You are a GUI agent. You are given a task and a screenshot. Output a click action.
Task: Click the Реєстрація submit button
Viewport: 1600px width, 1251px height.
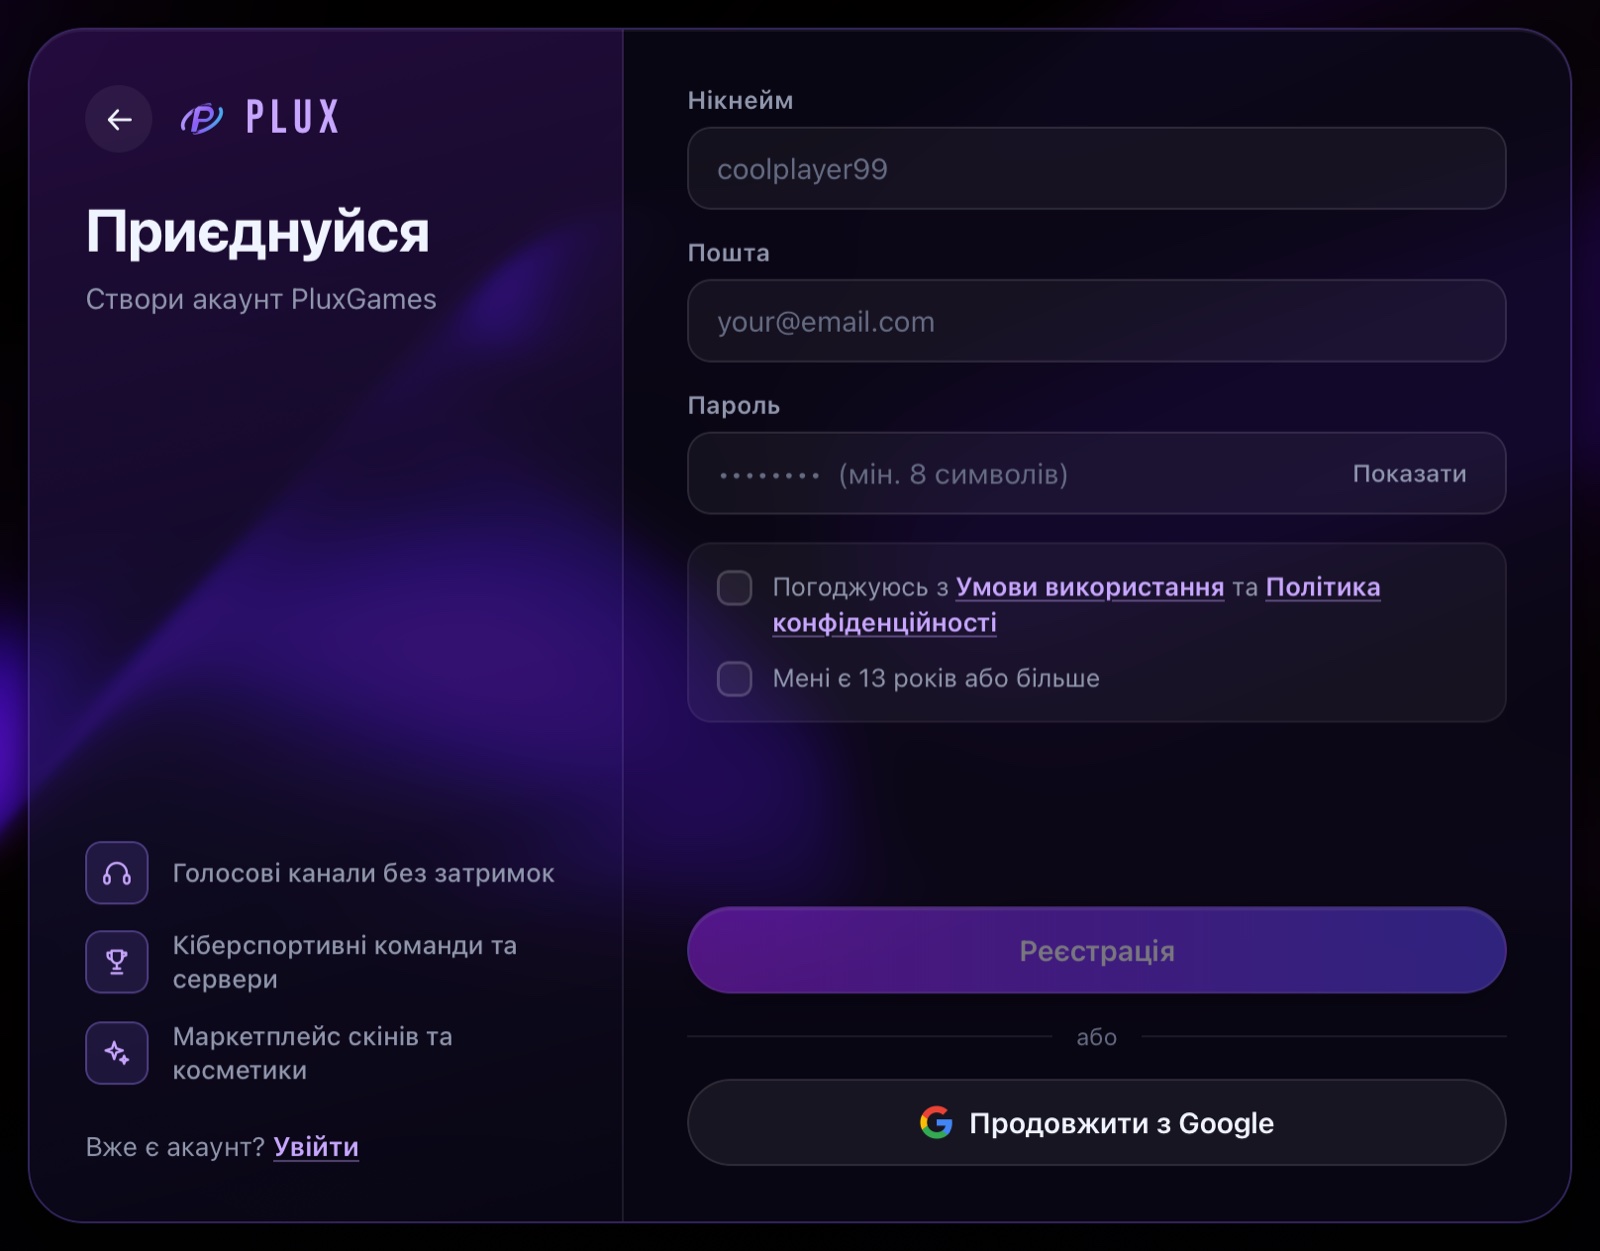tap(1097, 951)
